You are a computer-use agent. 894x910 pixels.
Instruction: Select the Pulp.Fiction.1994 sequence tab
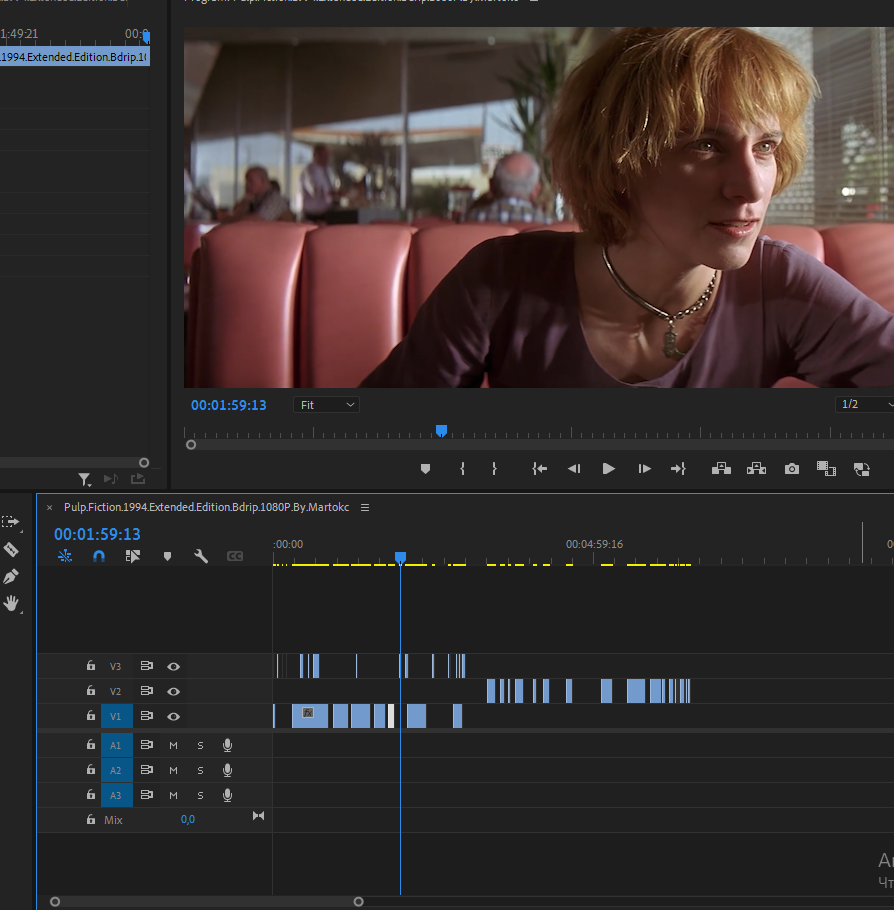click(x=207, y=507)
